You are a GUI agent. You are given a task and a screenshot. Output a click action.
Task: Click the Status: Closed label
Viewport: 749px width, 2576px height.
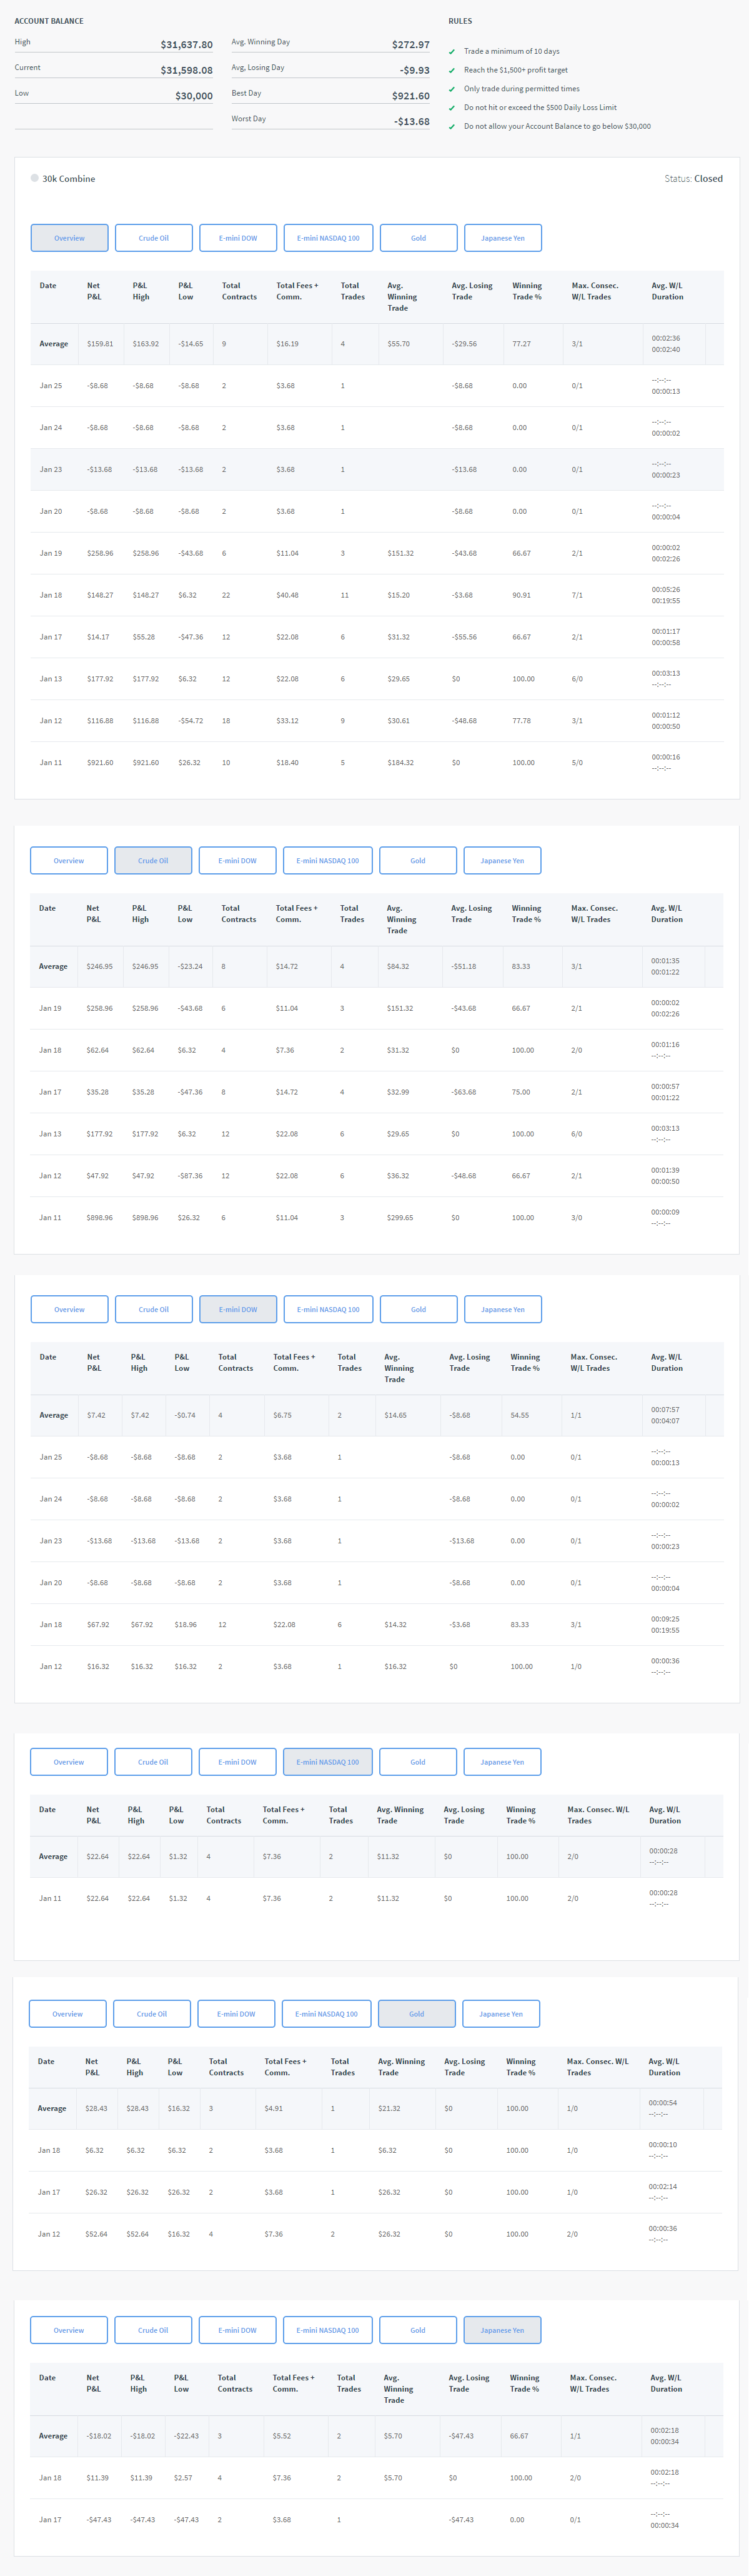coord(693,179)
